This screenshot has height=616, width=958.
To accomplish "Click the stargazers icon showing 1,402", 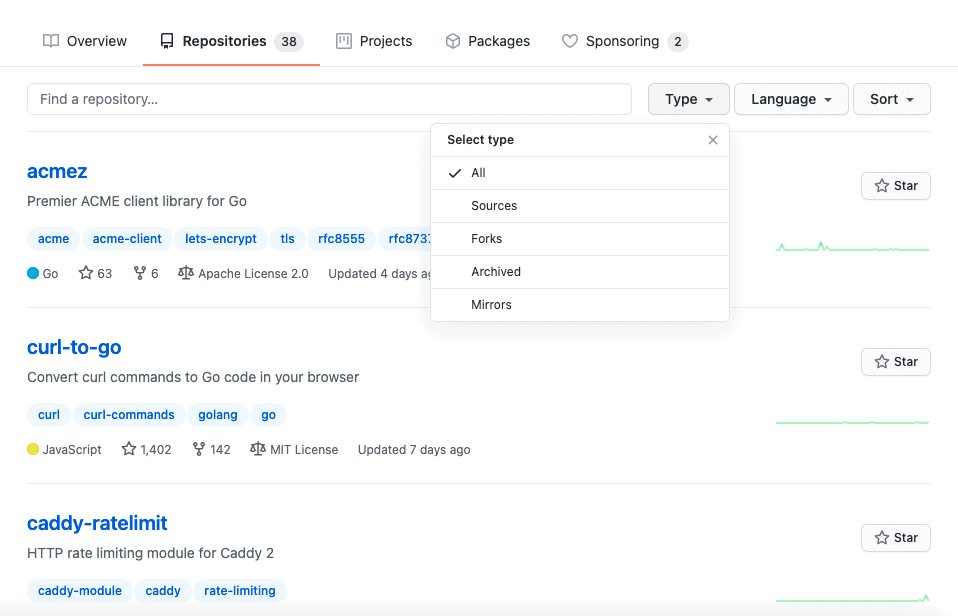I will [129, 449].
